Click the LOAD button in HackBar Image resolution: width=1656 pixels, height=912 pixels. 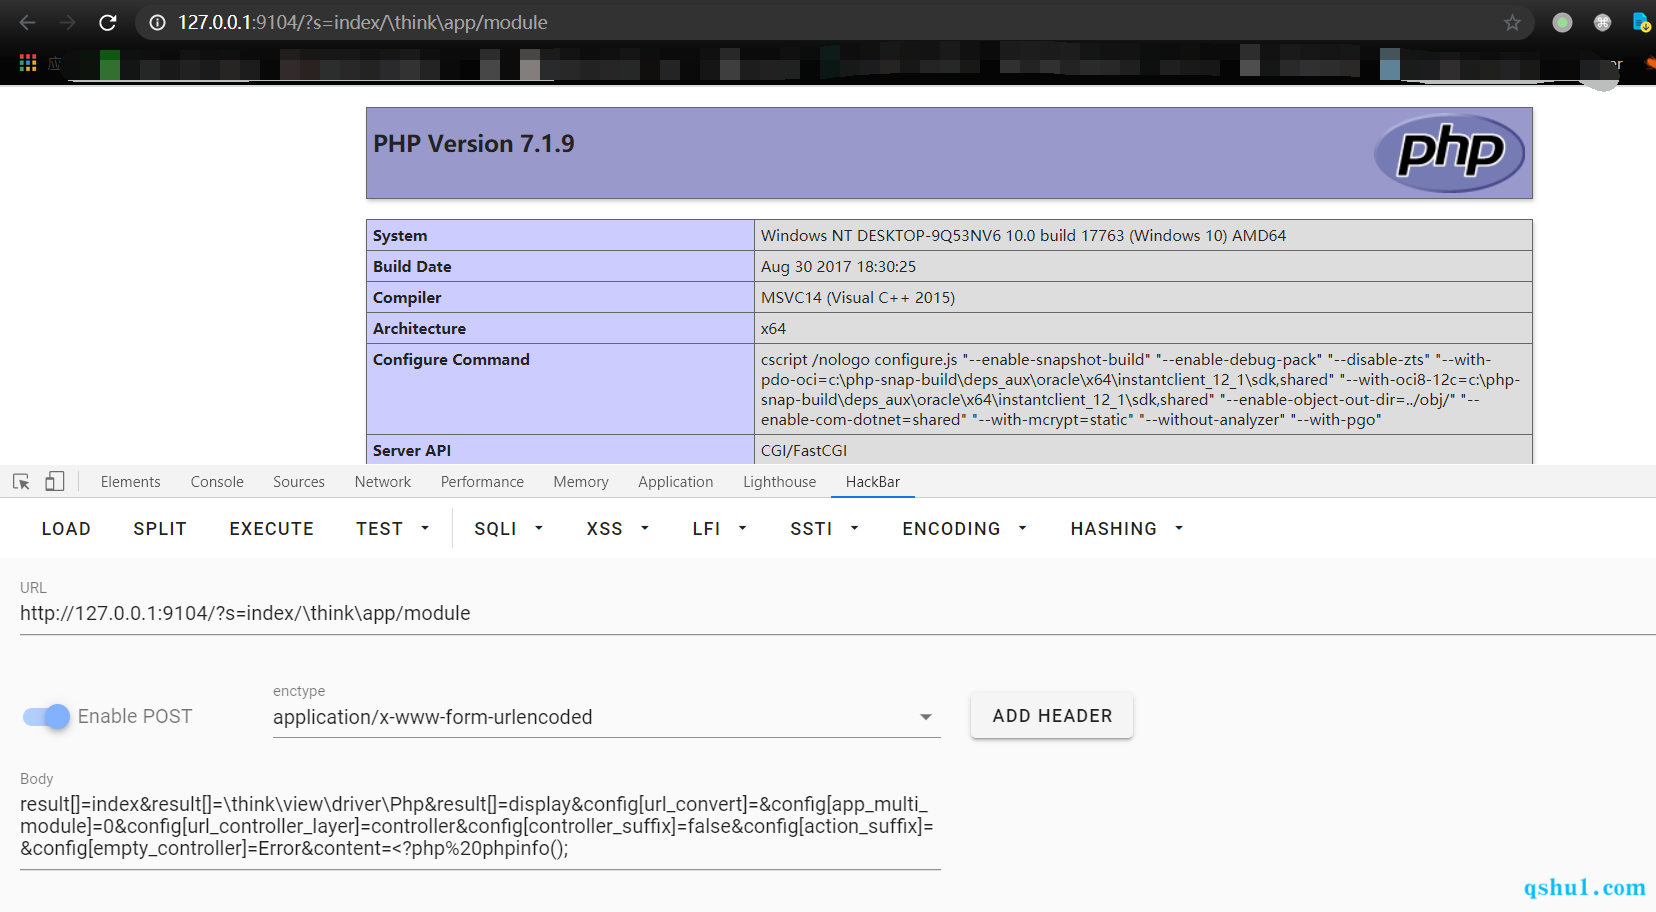(66, 529)
